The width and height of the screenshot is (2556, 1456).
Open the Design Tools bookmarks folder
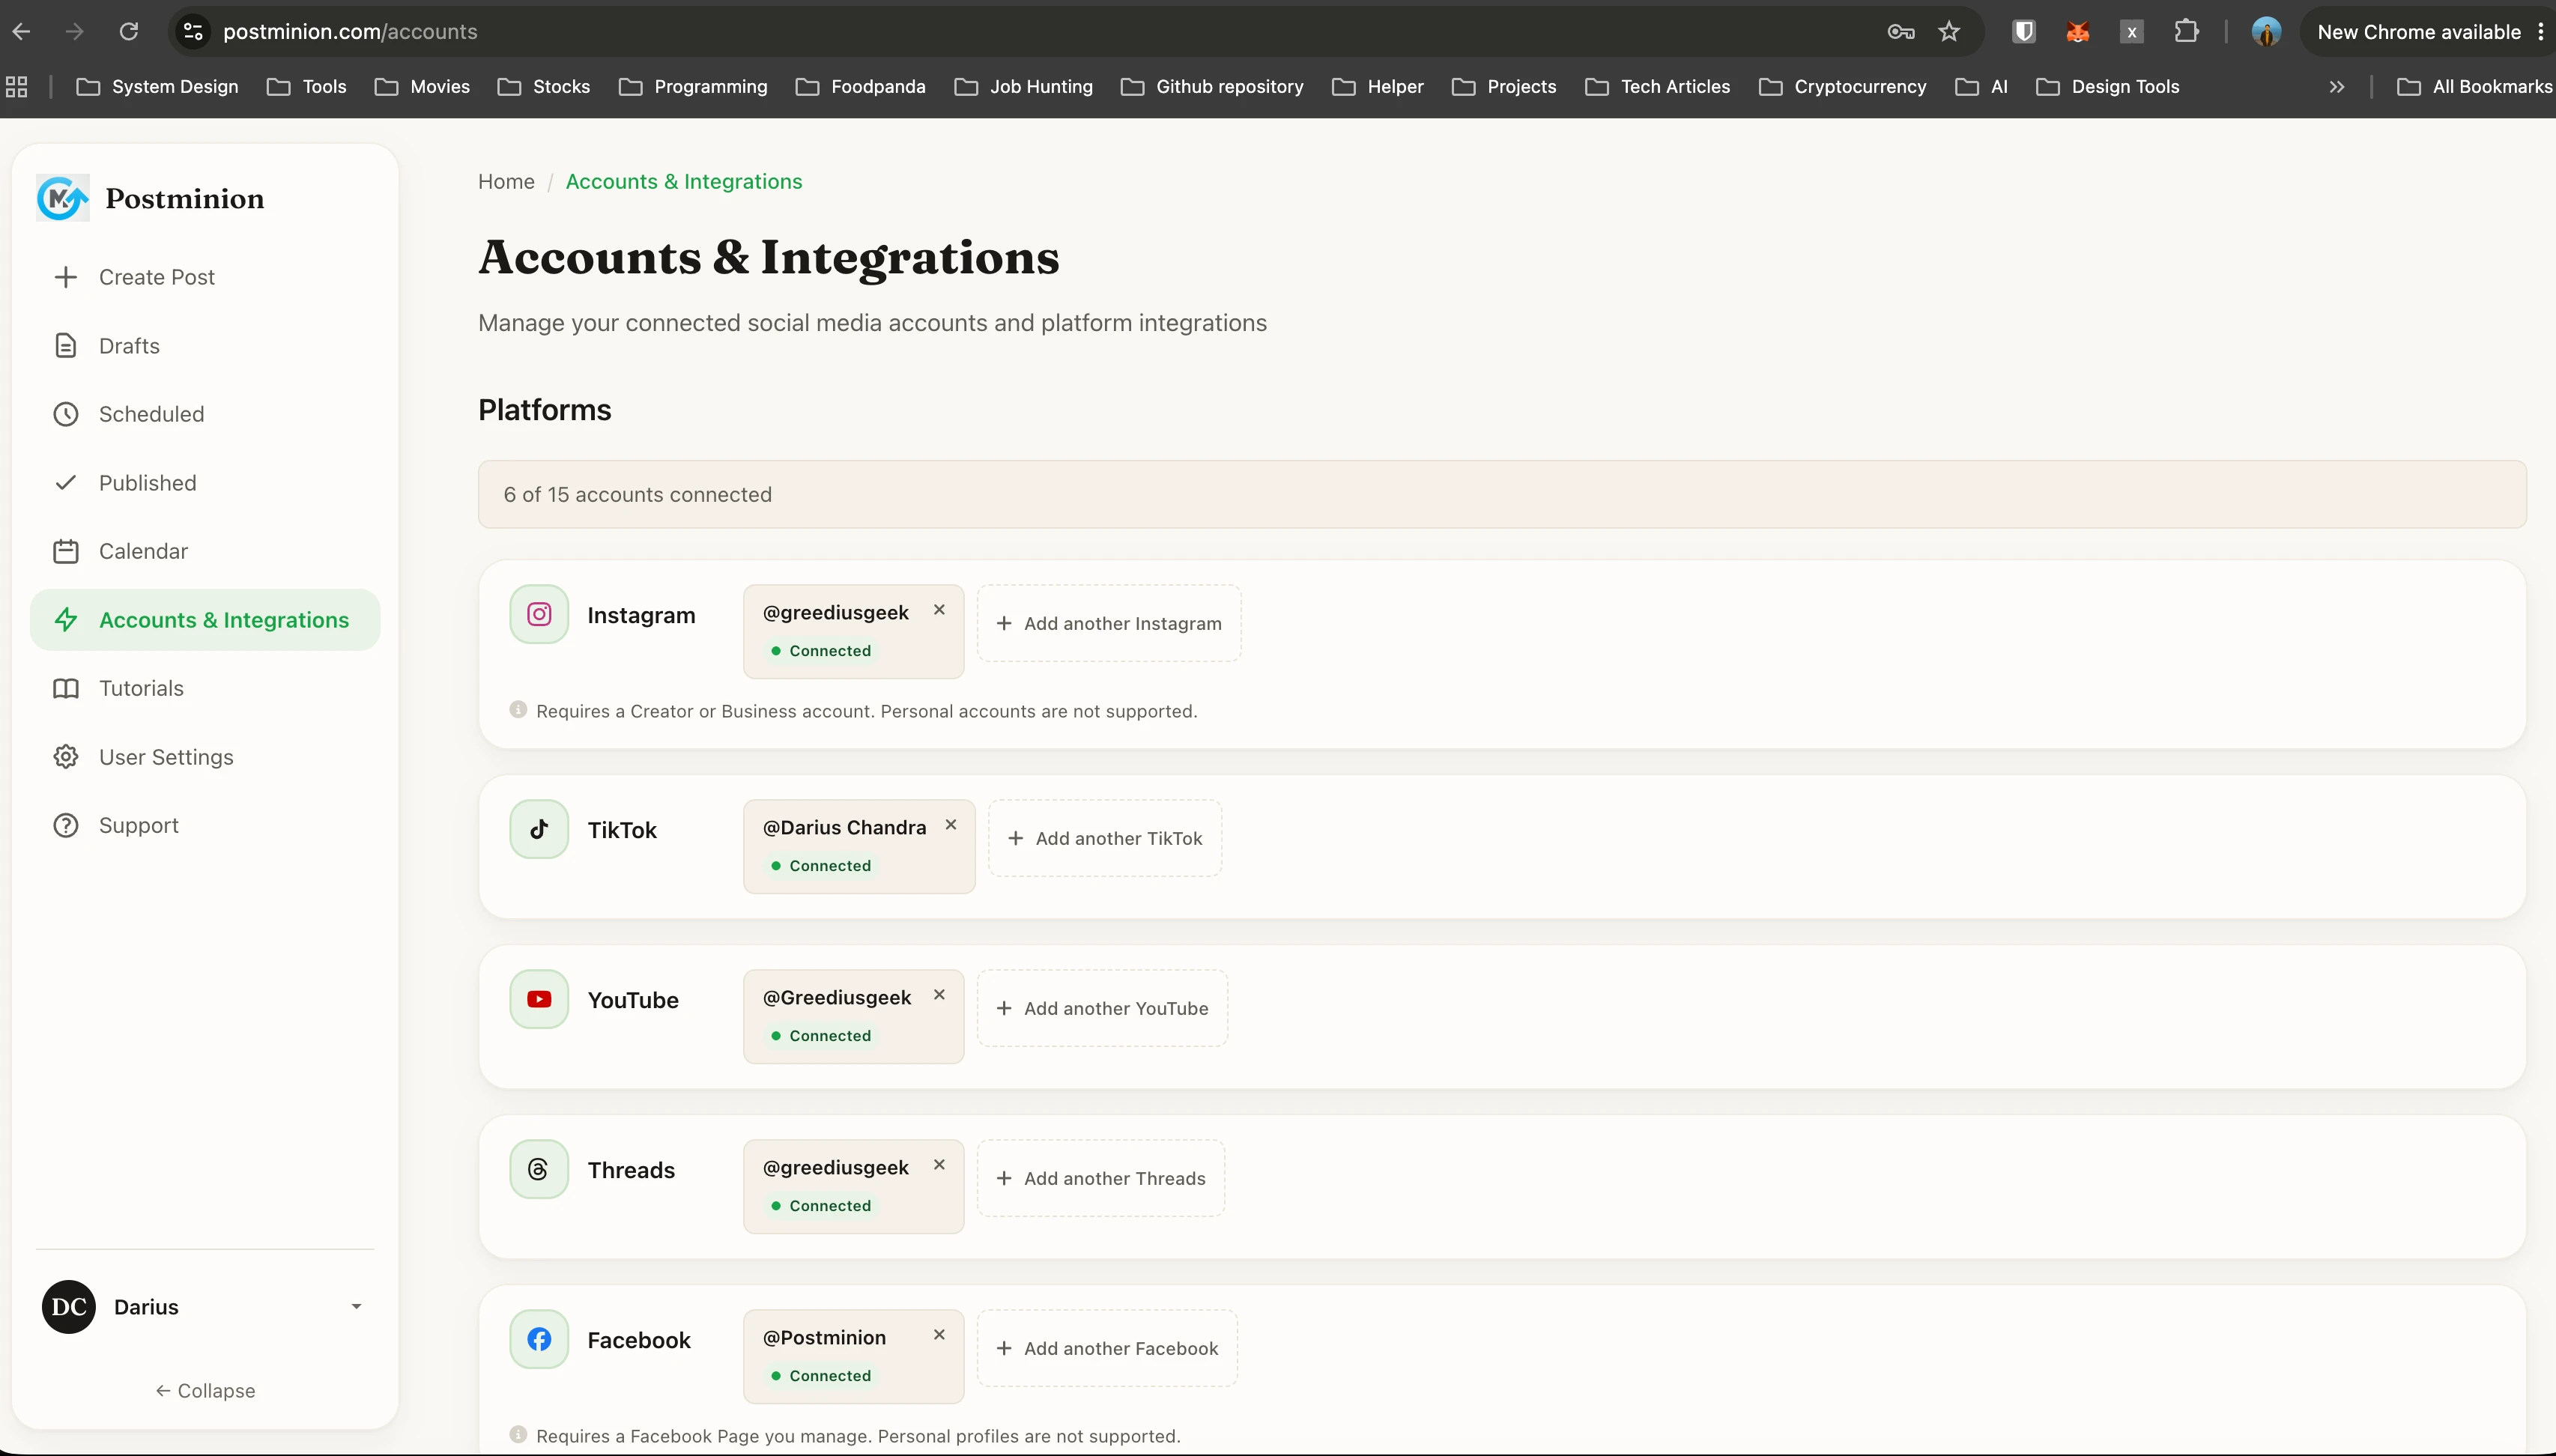click(x=2108, y=87)
